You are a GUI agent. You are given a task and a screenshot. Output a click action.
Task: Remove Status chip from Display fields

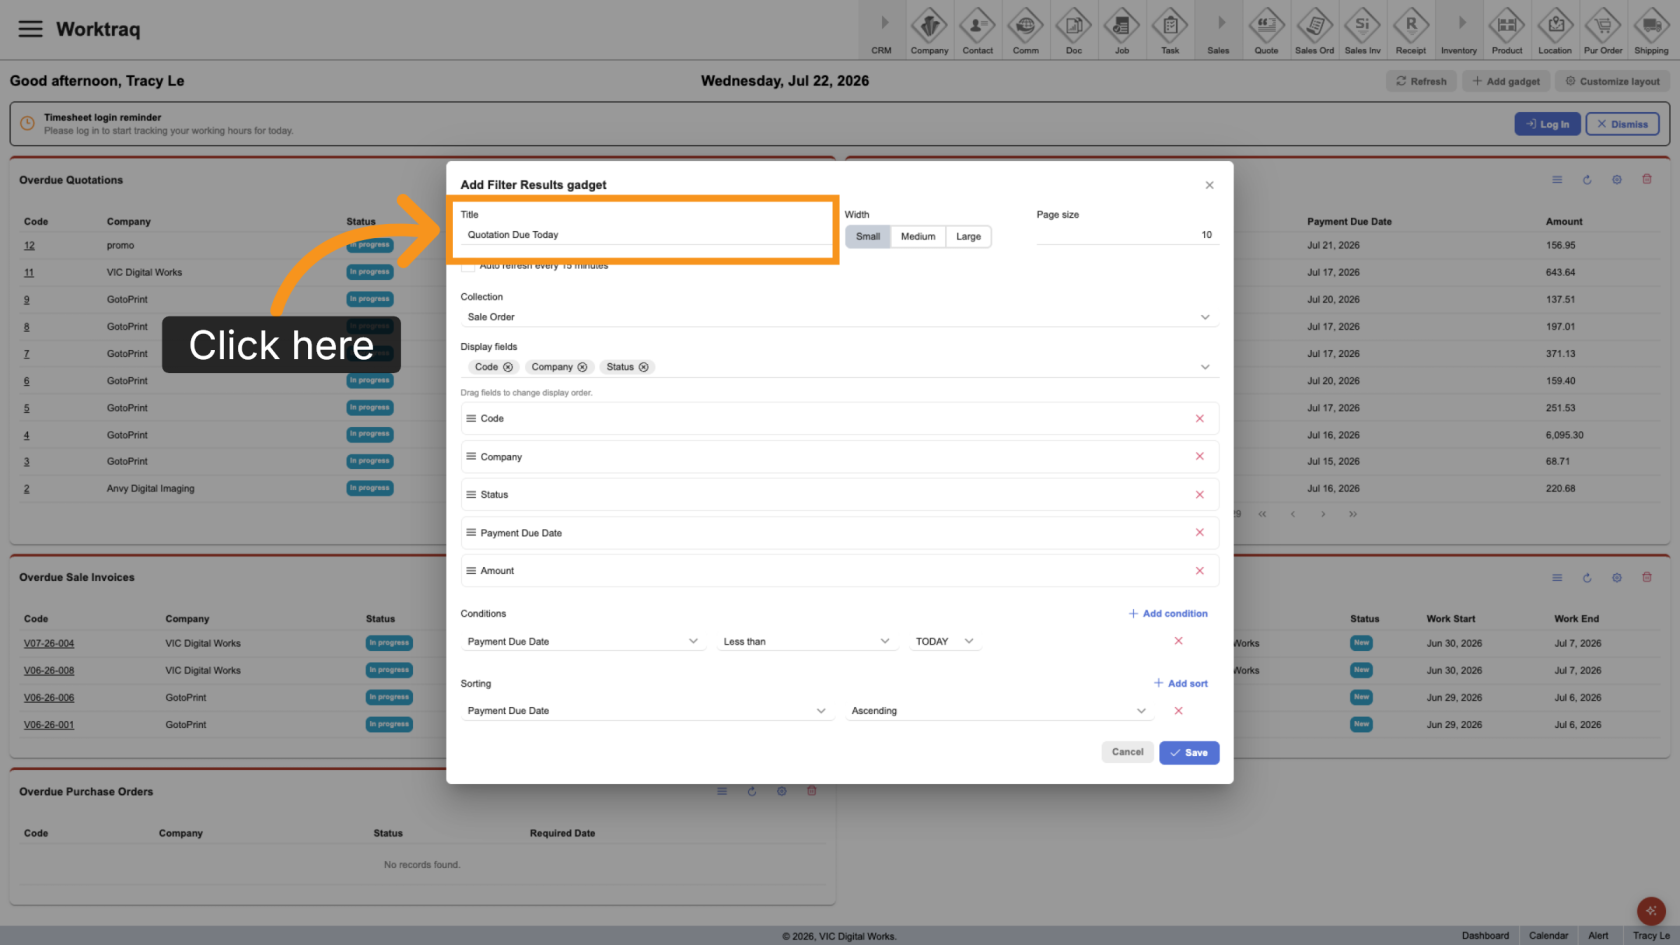point(643,367)
